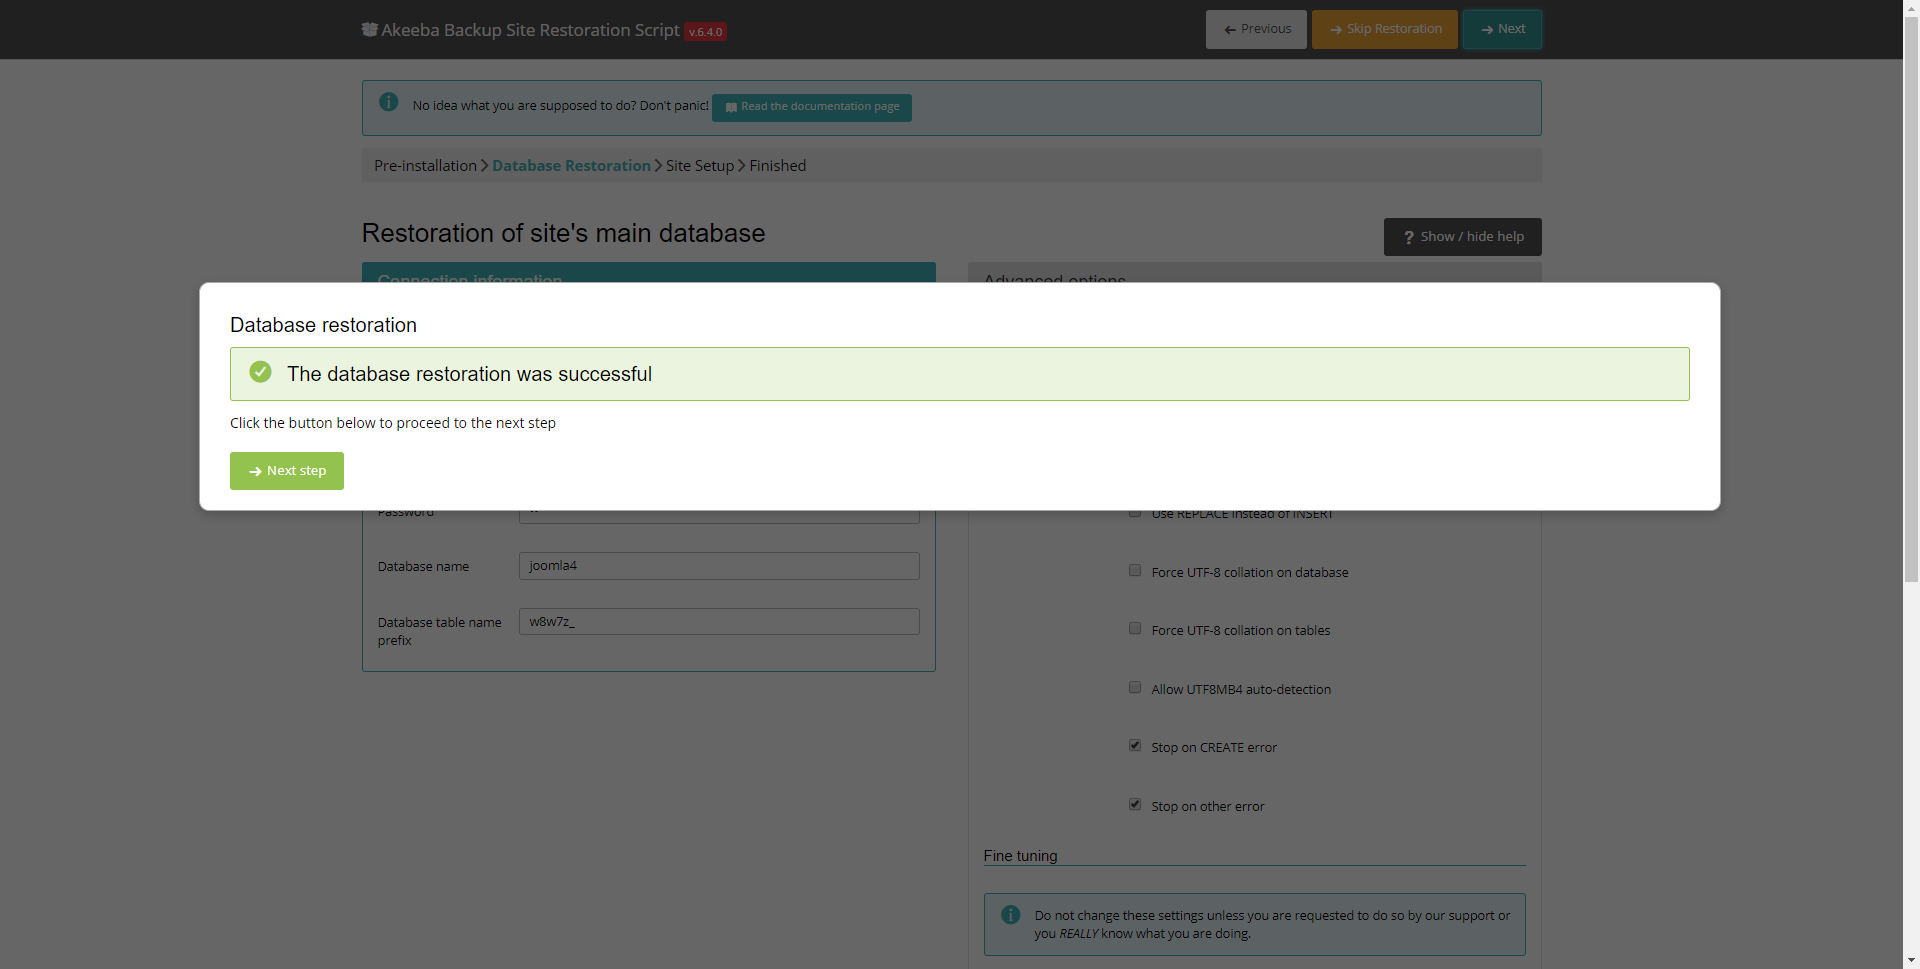The width and height of the screenshot is (1920, 969).
Task: Toggle Show / hide help
Action: tap(1462, 237)
